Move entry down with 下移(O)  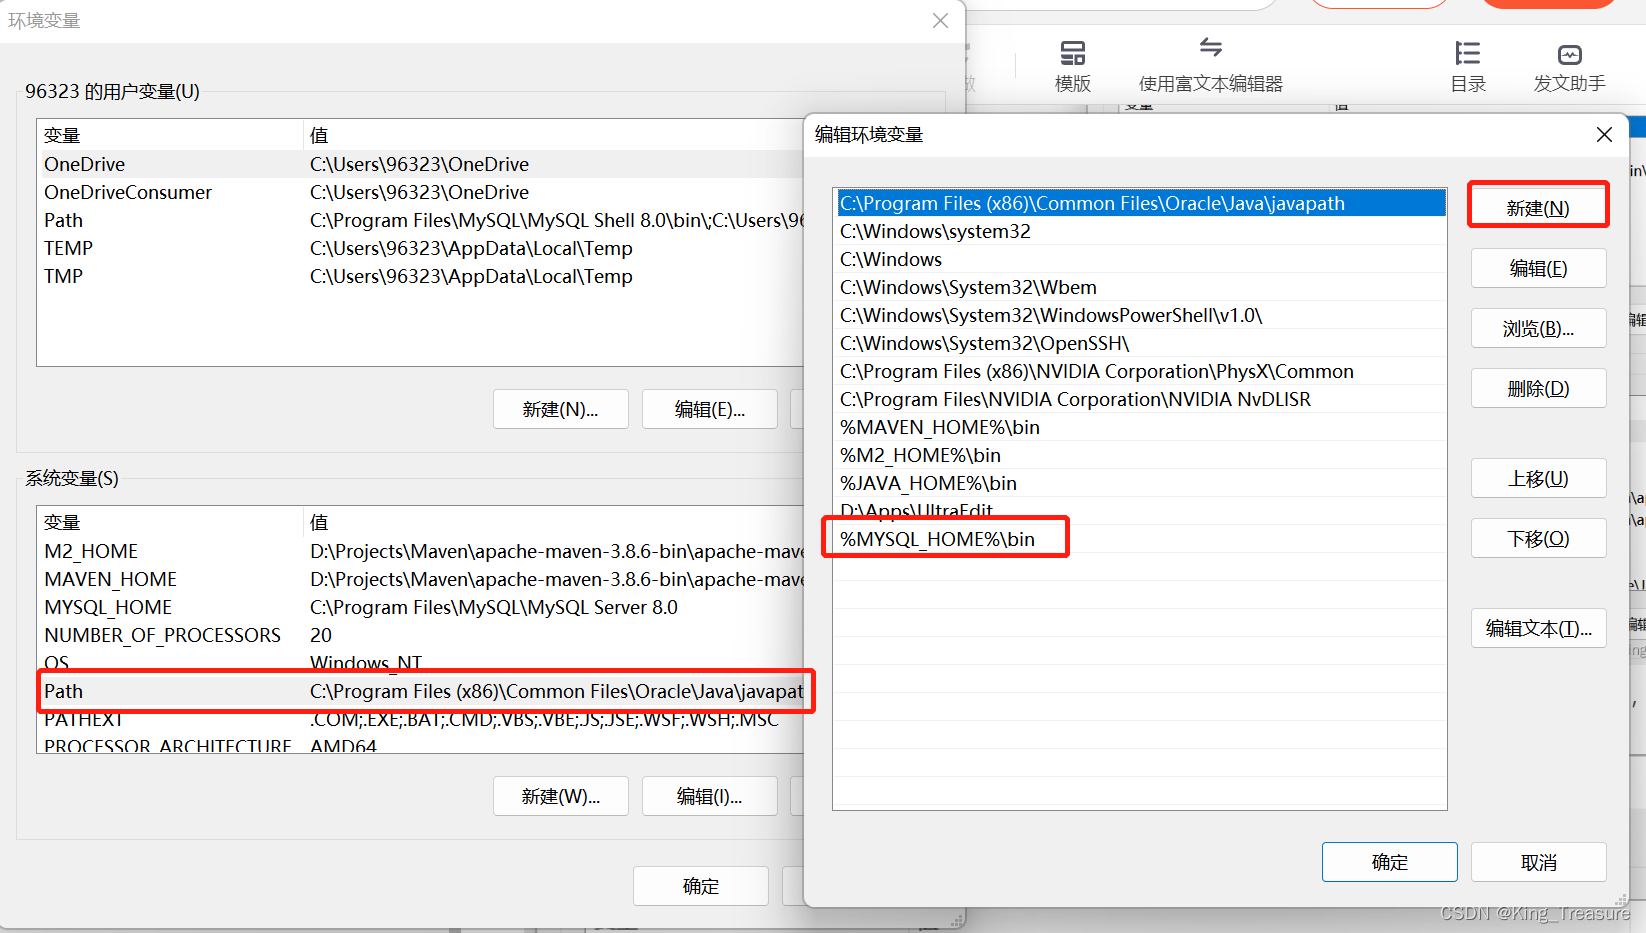click(x=1538, y=538)
